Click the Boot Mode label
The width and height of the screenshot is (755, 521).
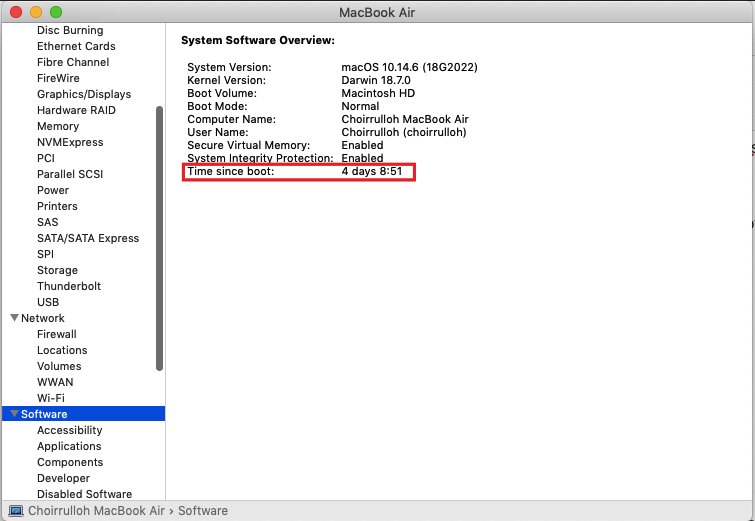coord(217,106)
